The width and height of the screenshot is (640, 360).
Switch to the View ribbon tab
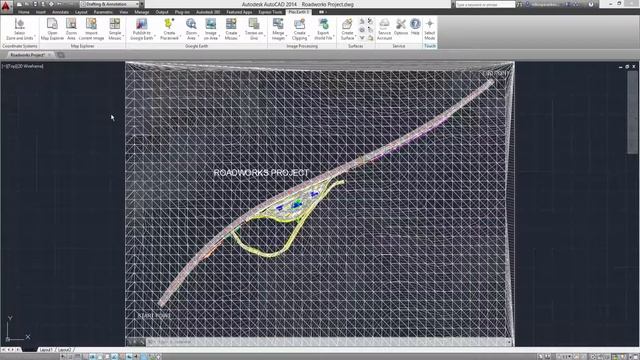coord(123,12)
